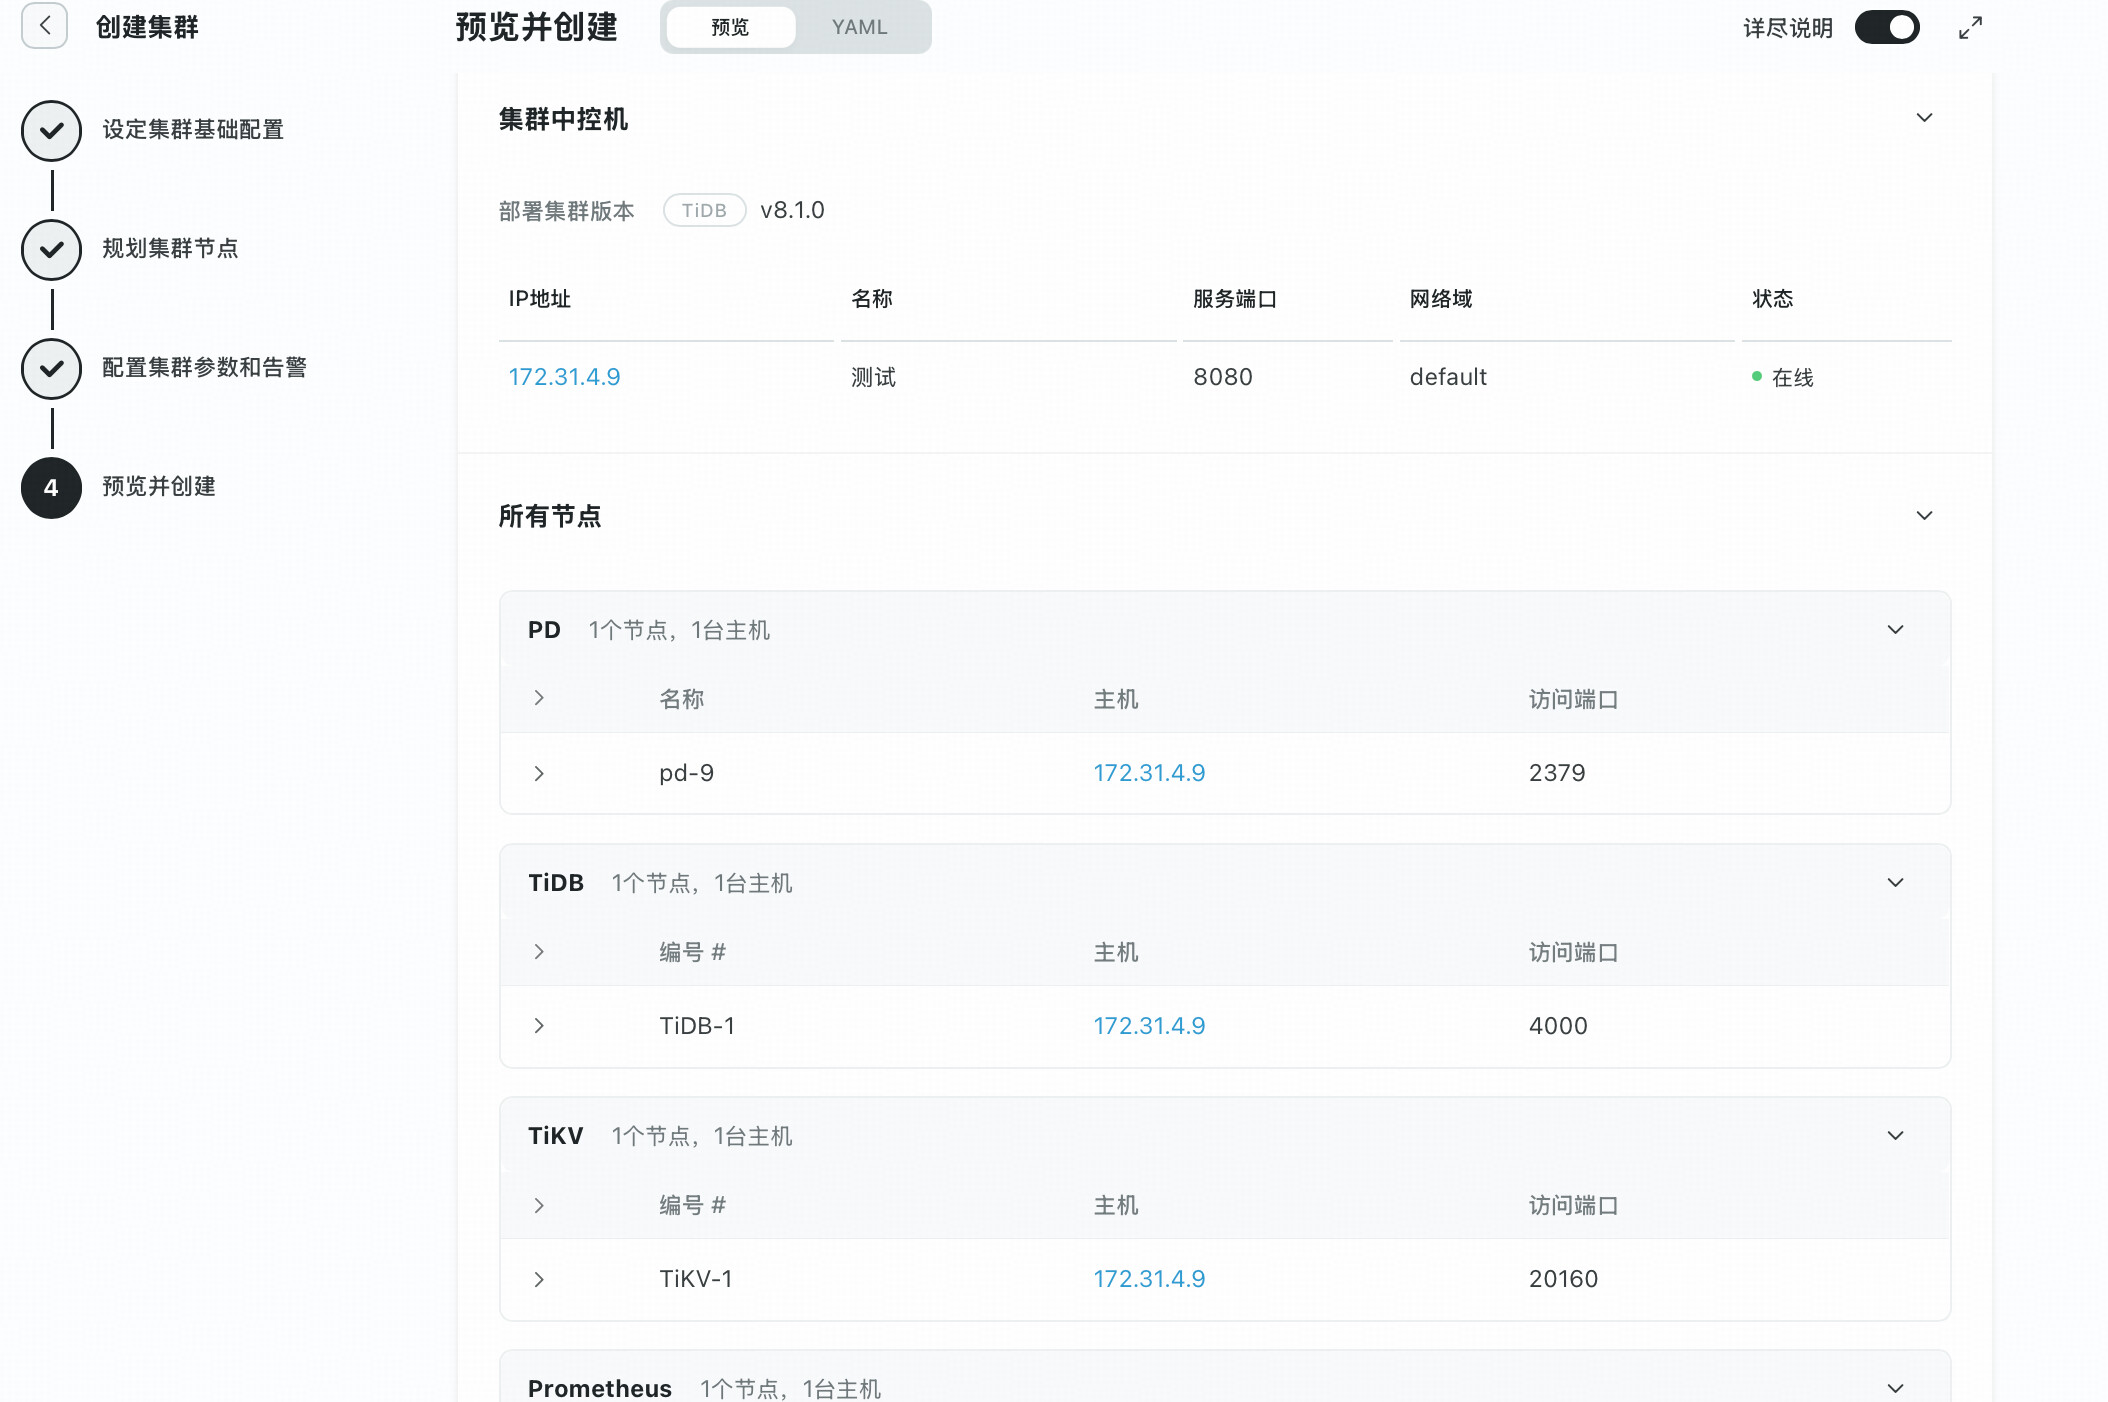Click the TiDB version badge
The width and height of the screenshot is (2108, 1402).
pos(704,210)
